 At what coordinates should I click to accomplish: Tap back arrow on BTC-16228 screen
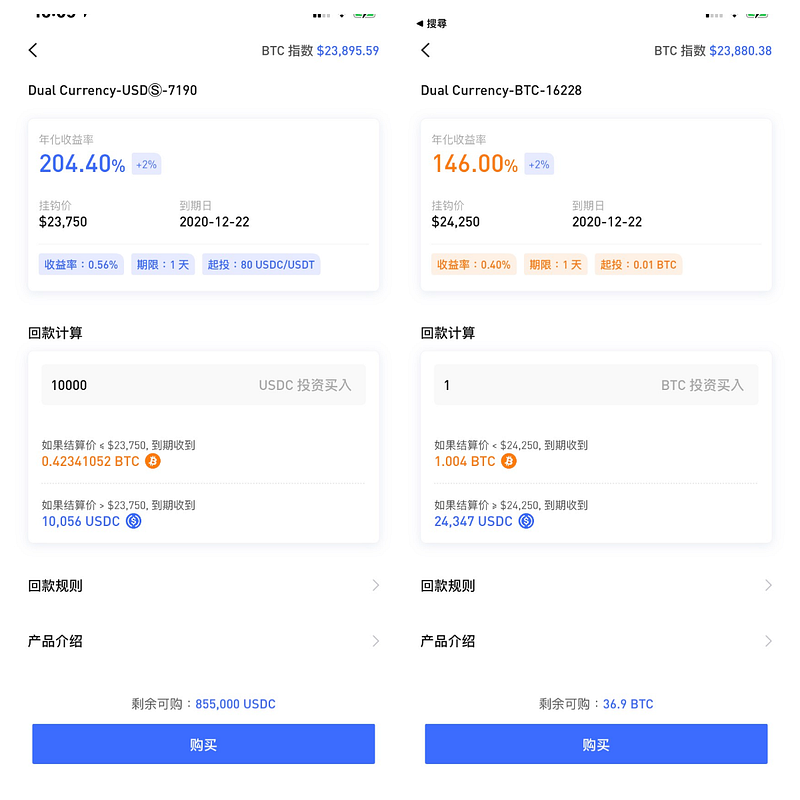tap(426, 50)
